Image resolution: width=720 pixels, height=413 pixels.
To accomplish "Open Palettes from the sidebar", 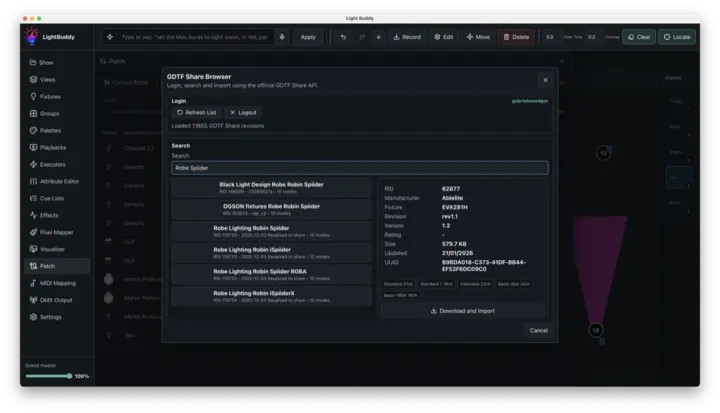I will click(57, 130).
